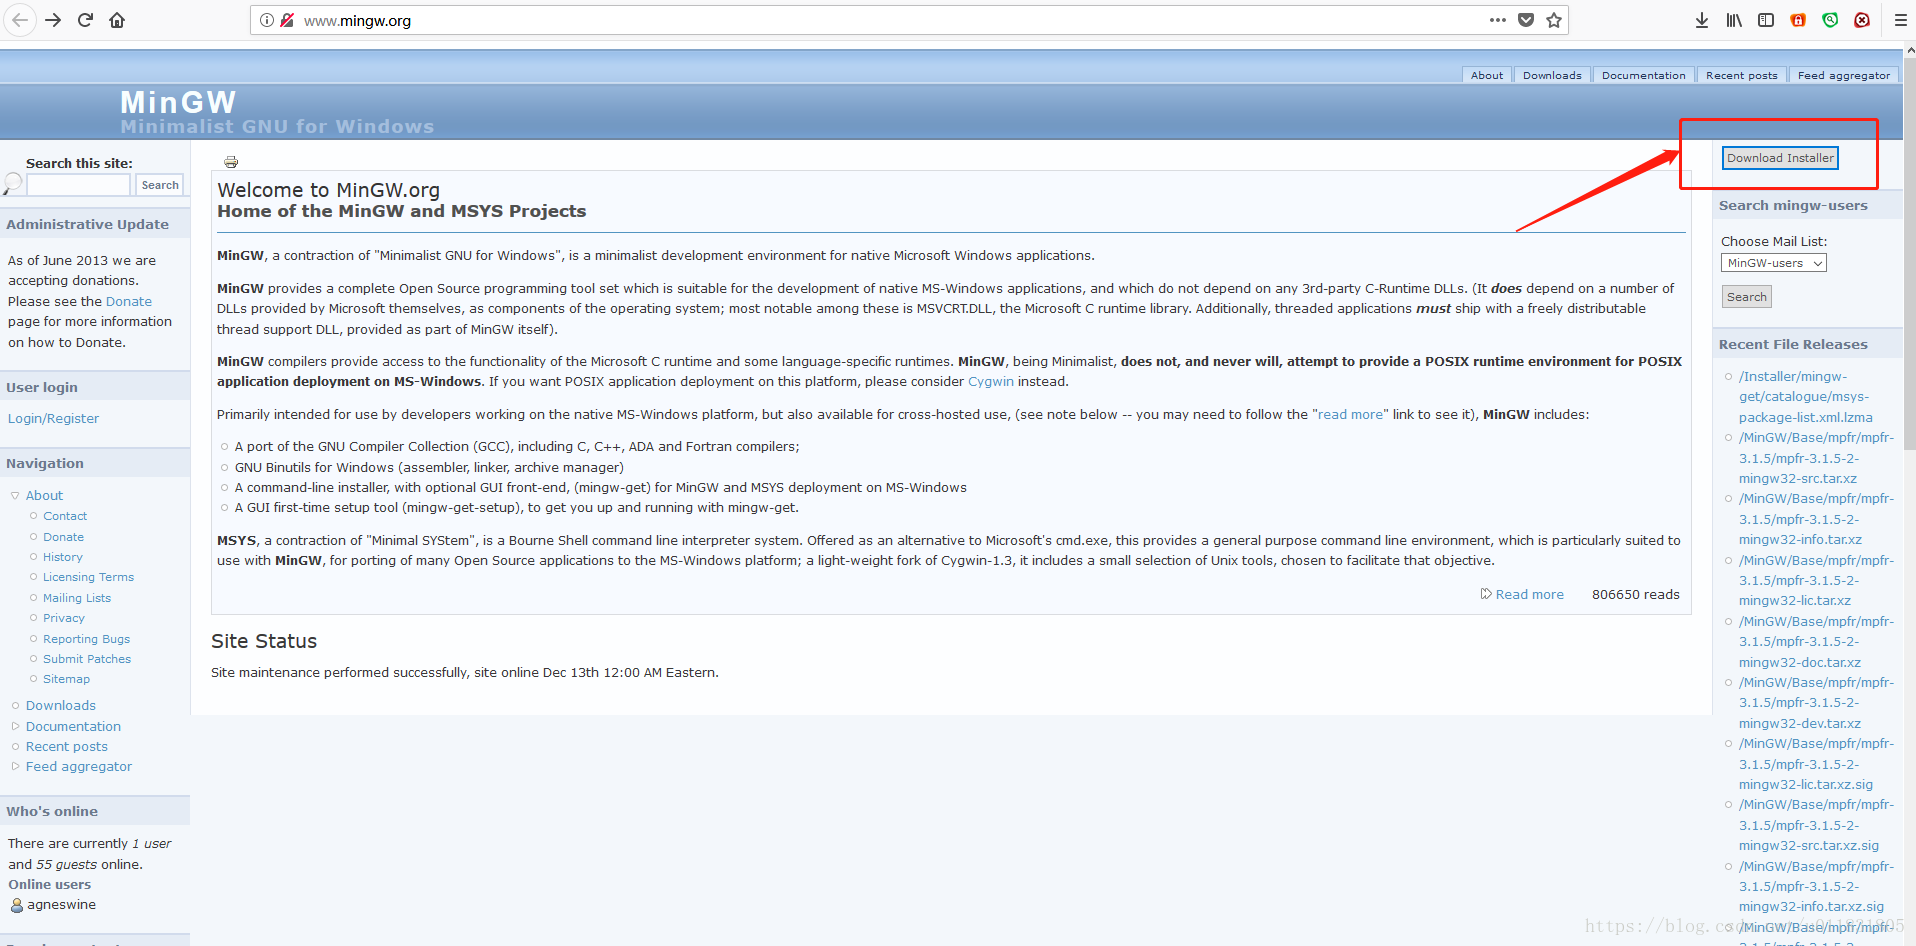The width and height of the screenshot is (1916, 946).
Task: Open the Sitemap navigation link
Action: (x=66, y=679)
